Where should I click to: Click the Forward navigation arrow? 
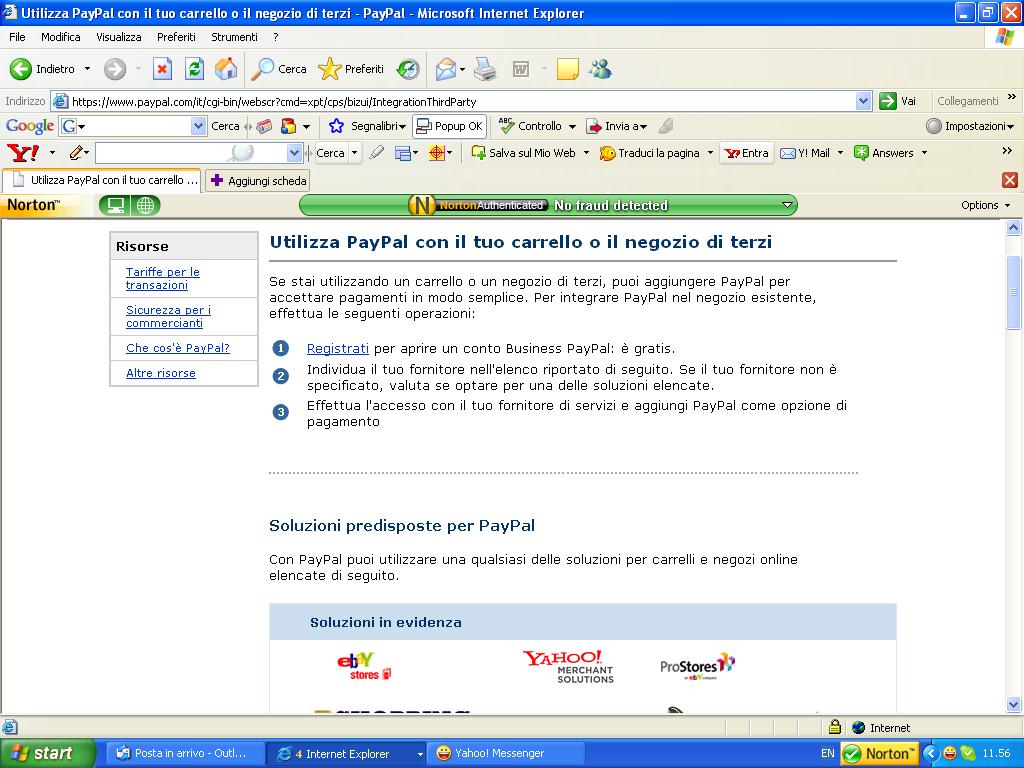tap(115, 69)
